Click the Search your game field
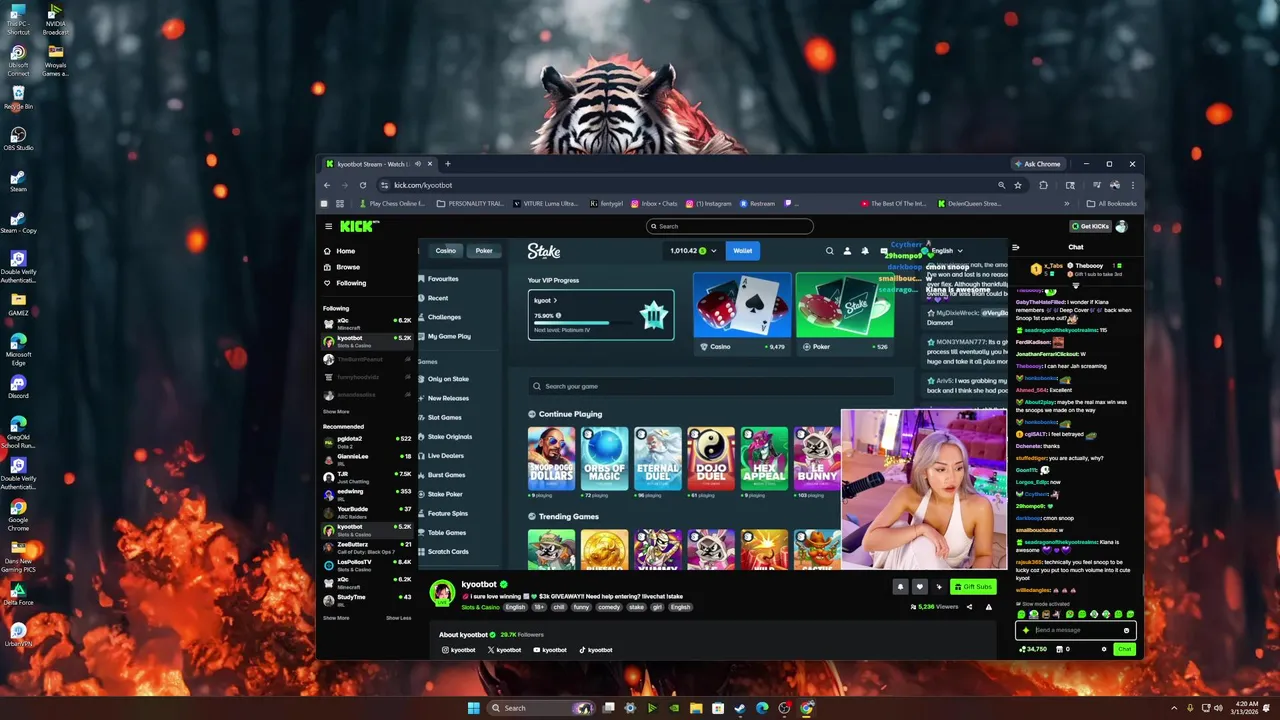This screenshot has width=1280, height=720. 711,386
